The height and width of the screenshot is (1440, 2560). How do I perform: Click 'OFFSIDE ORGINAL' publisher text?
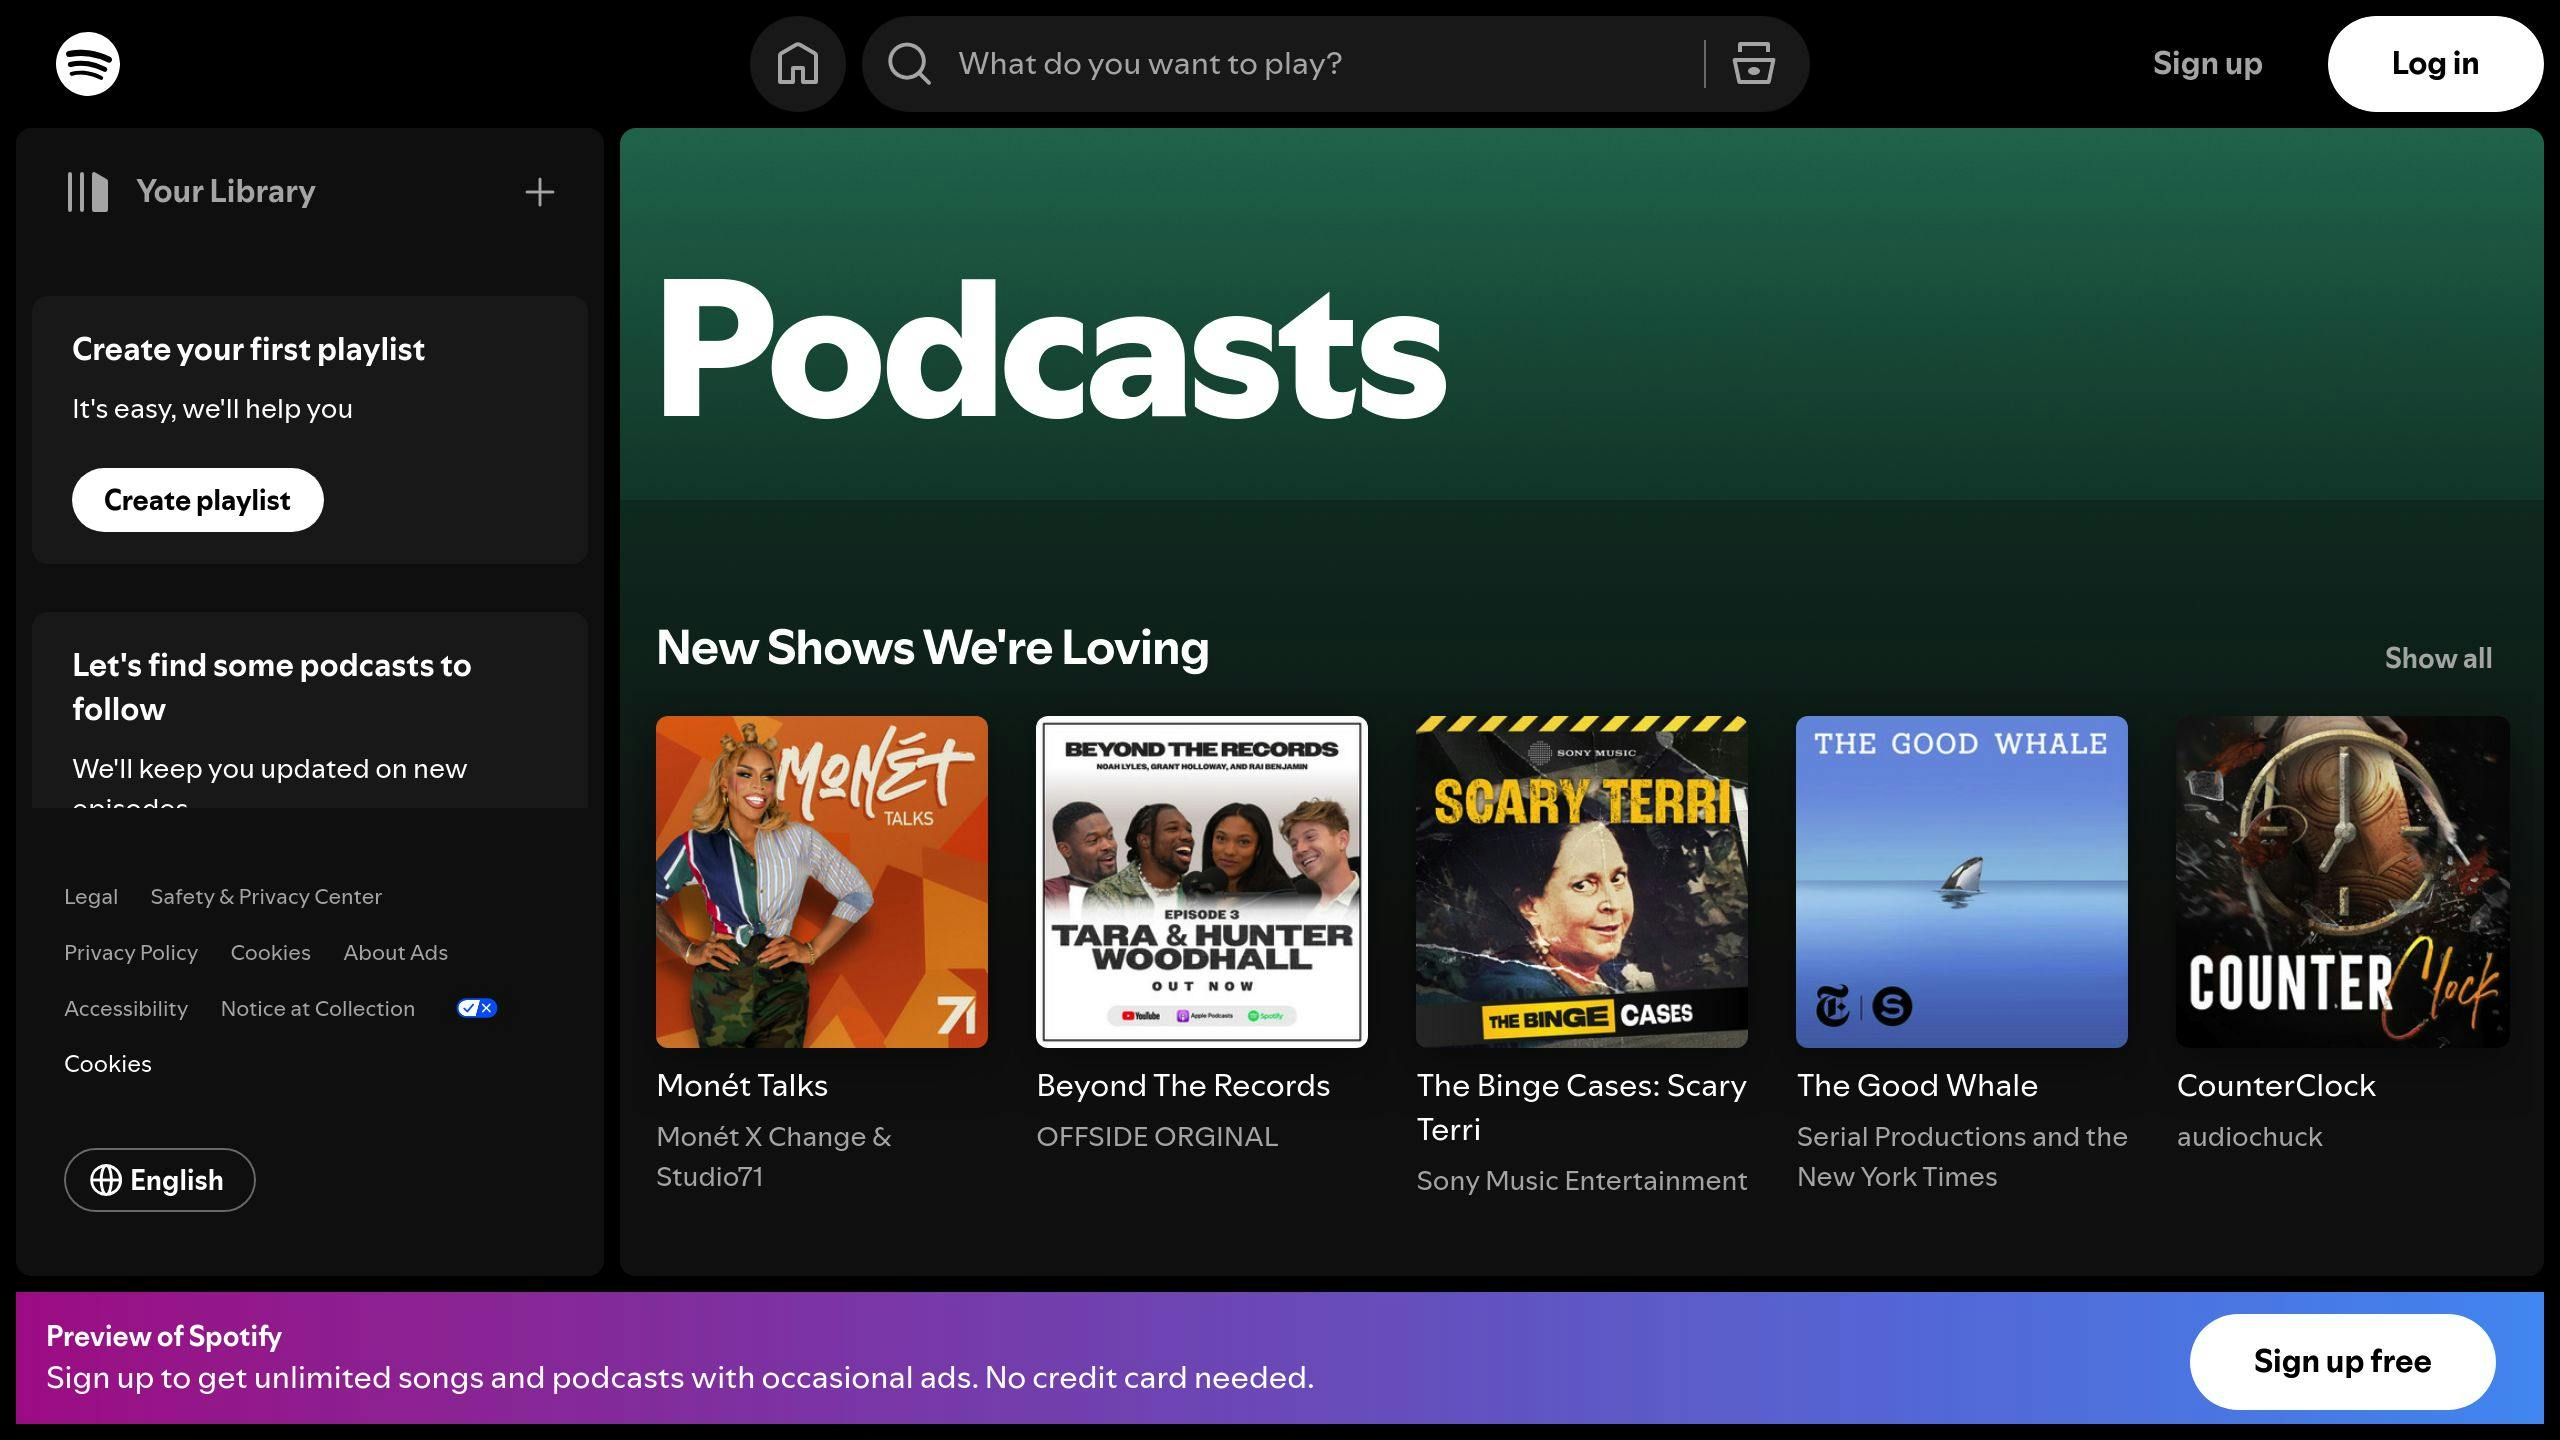click(x=1157, y=1137)
